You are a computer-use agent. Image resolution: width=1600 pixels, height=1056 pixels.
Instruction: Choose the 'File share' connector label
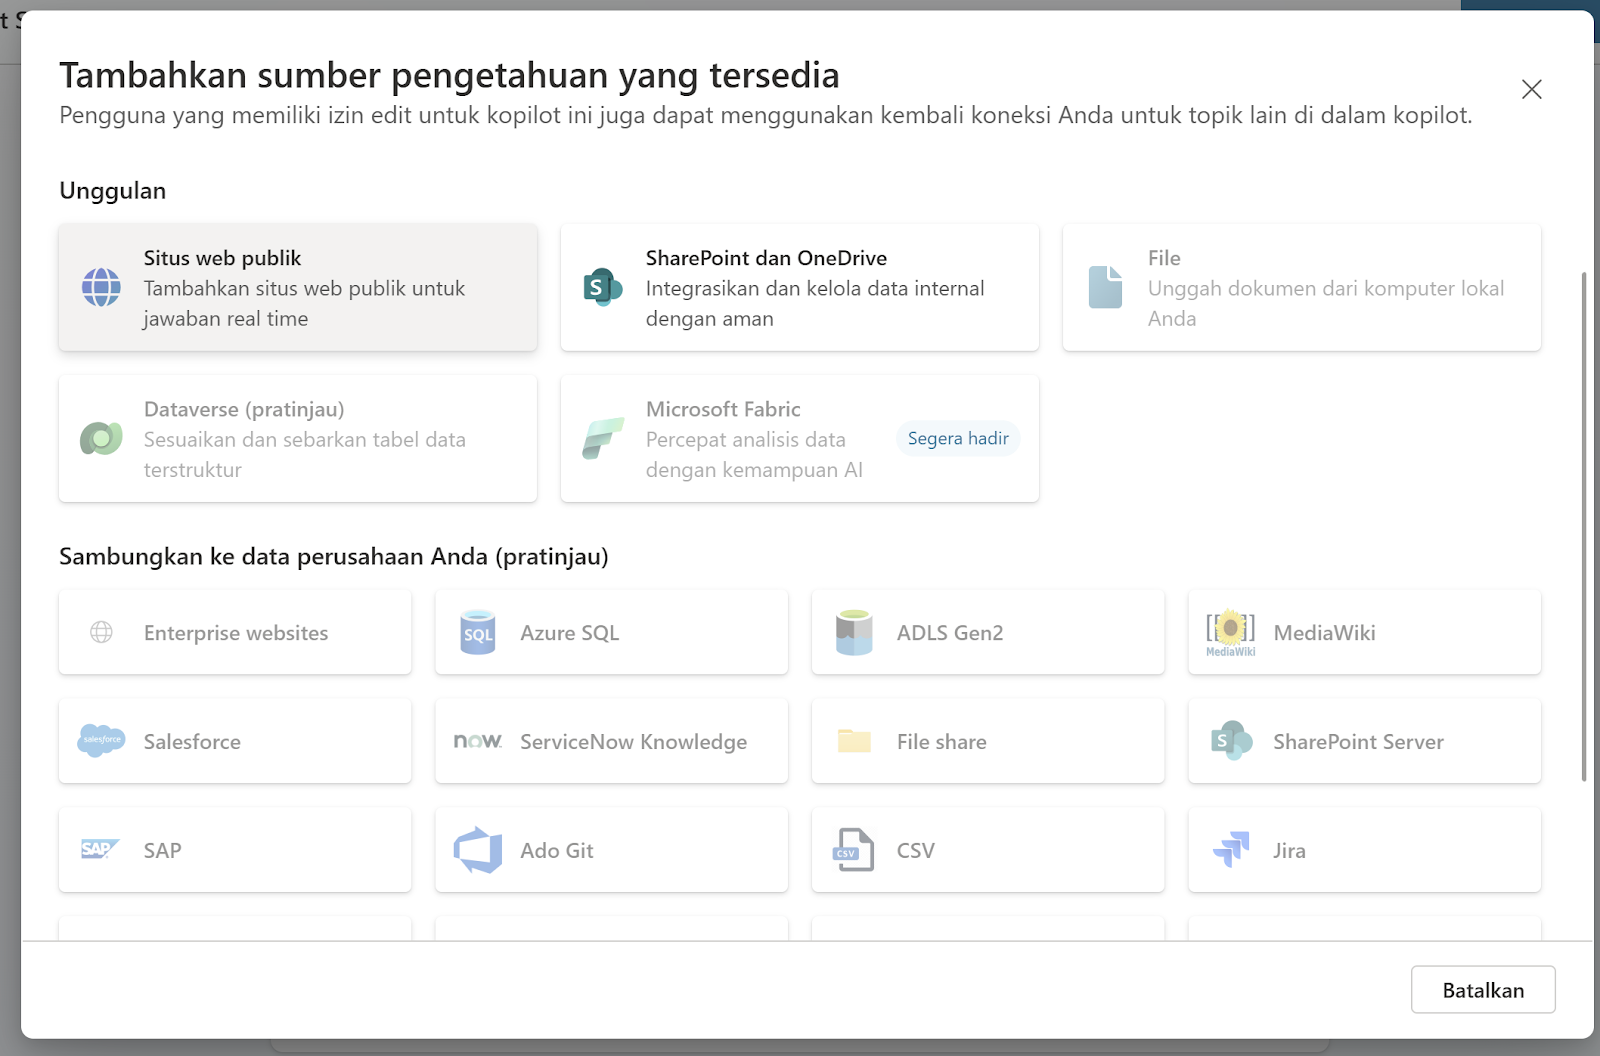pos(942,742)
